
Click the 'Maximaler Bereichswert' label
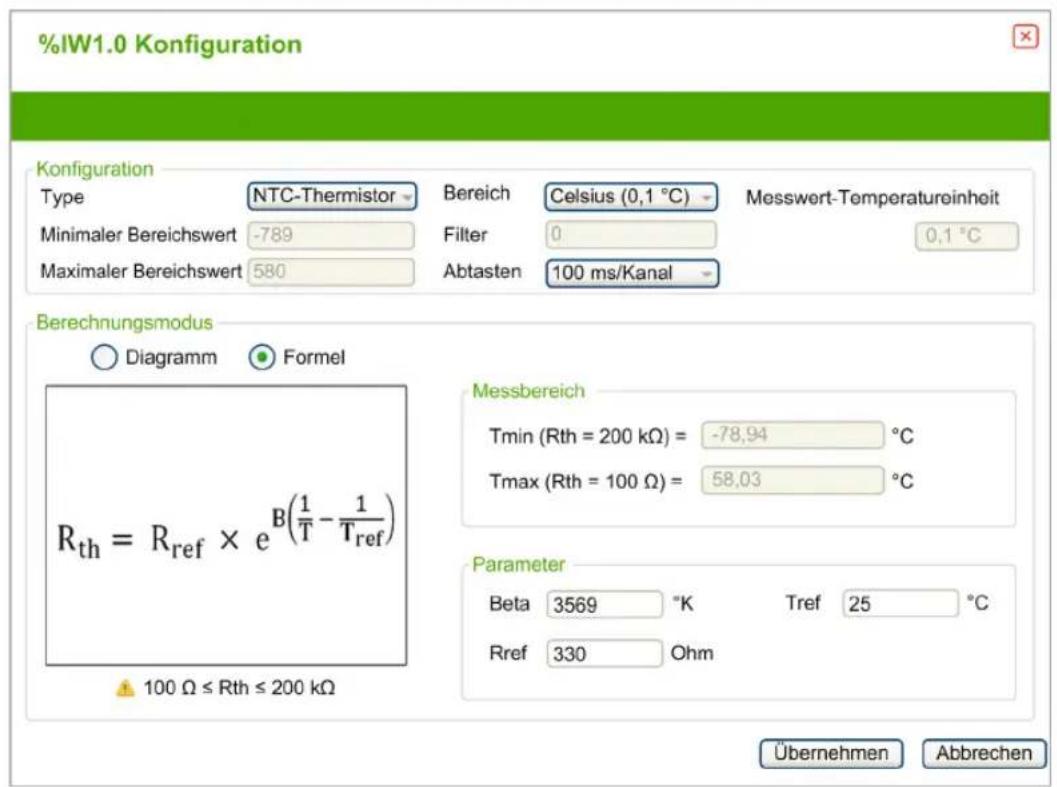[141, 271]
